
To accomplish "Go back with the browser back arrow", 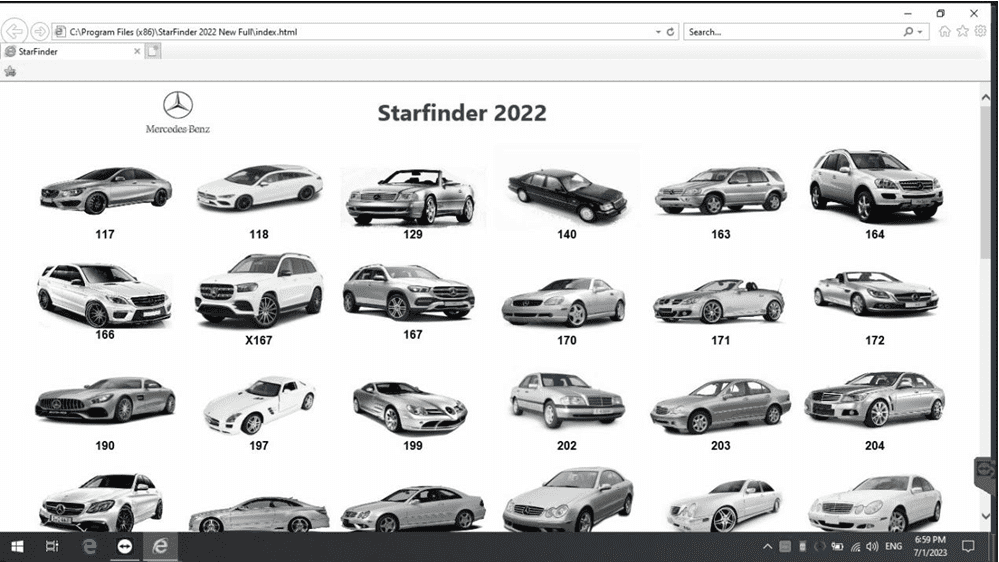I will [15, 31].
